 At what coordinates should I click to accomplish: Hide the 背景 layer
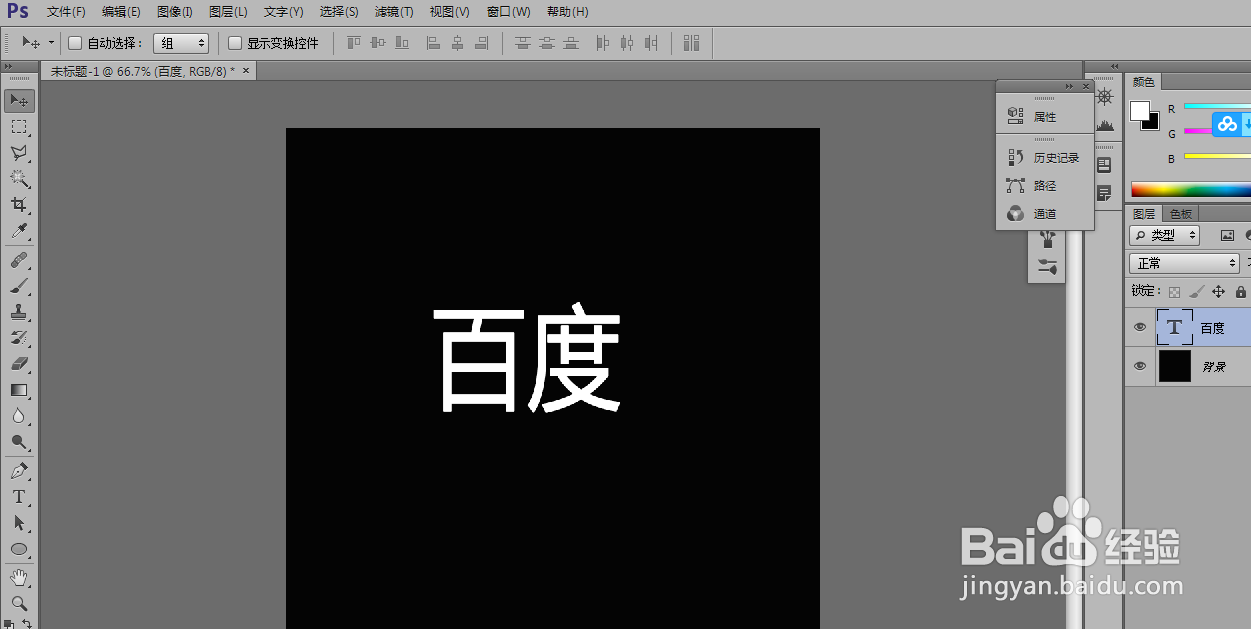1140,366
